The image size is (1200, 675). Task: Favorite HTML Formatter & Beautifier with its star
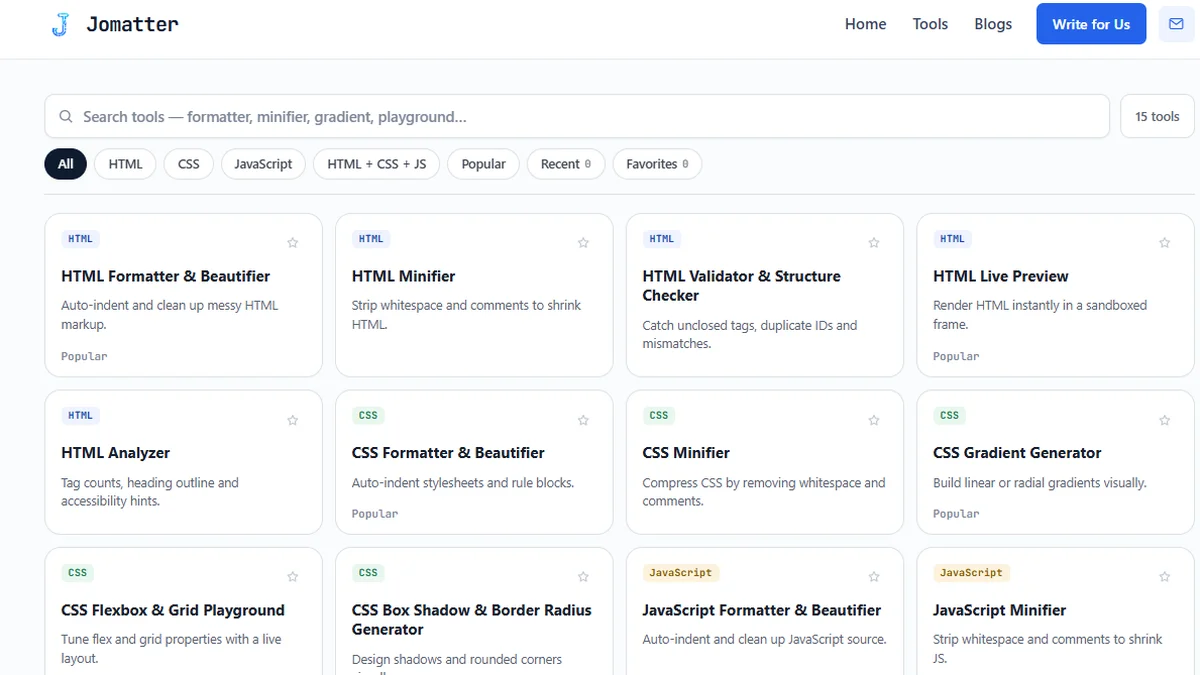click(x=293, y=243)
